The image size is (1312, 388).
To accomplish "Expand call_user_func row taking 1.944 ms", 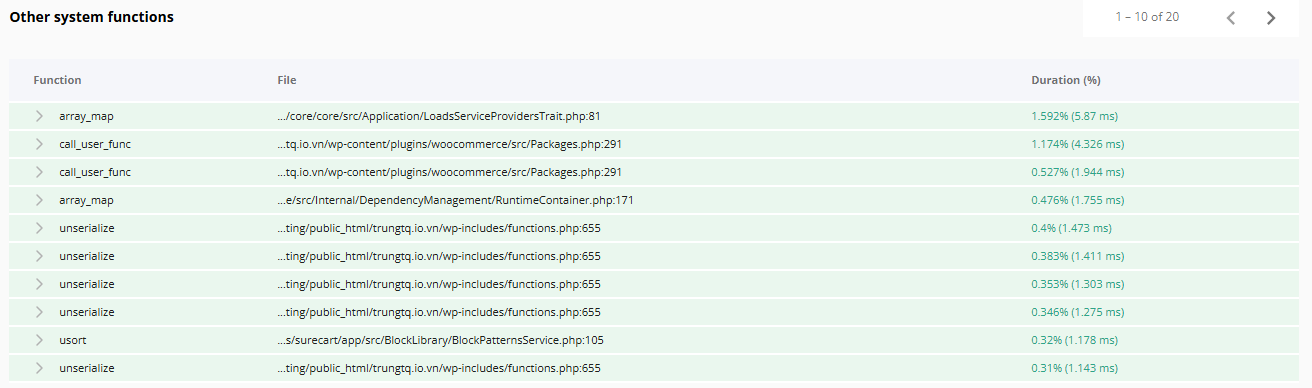I will pyautogui.click(x=39, y=172).
